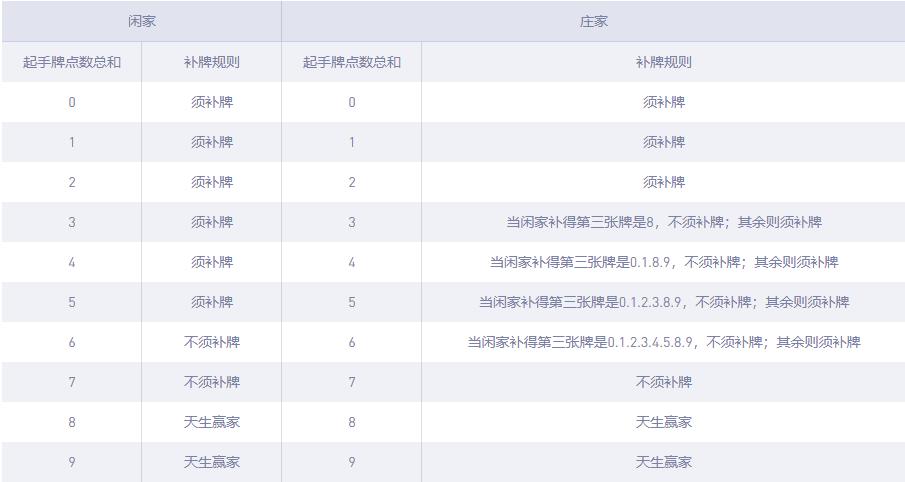Click 闲家 starting total "5" cell
905x482 pixels.
72,302
